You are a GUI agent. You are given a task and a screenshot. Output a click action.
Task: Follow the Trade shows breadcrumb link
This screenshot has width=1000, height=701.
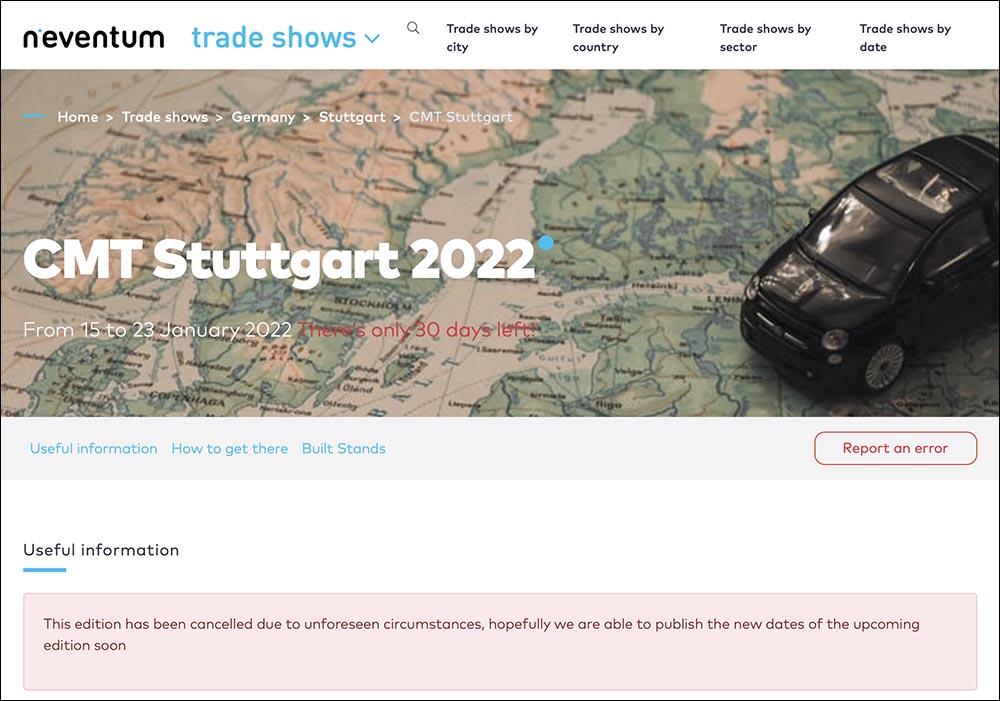click(x=165, y=117)
